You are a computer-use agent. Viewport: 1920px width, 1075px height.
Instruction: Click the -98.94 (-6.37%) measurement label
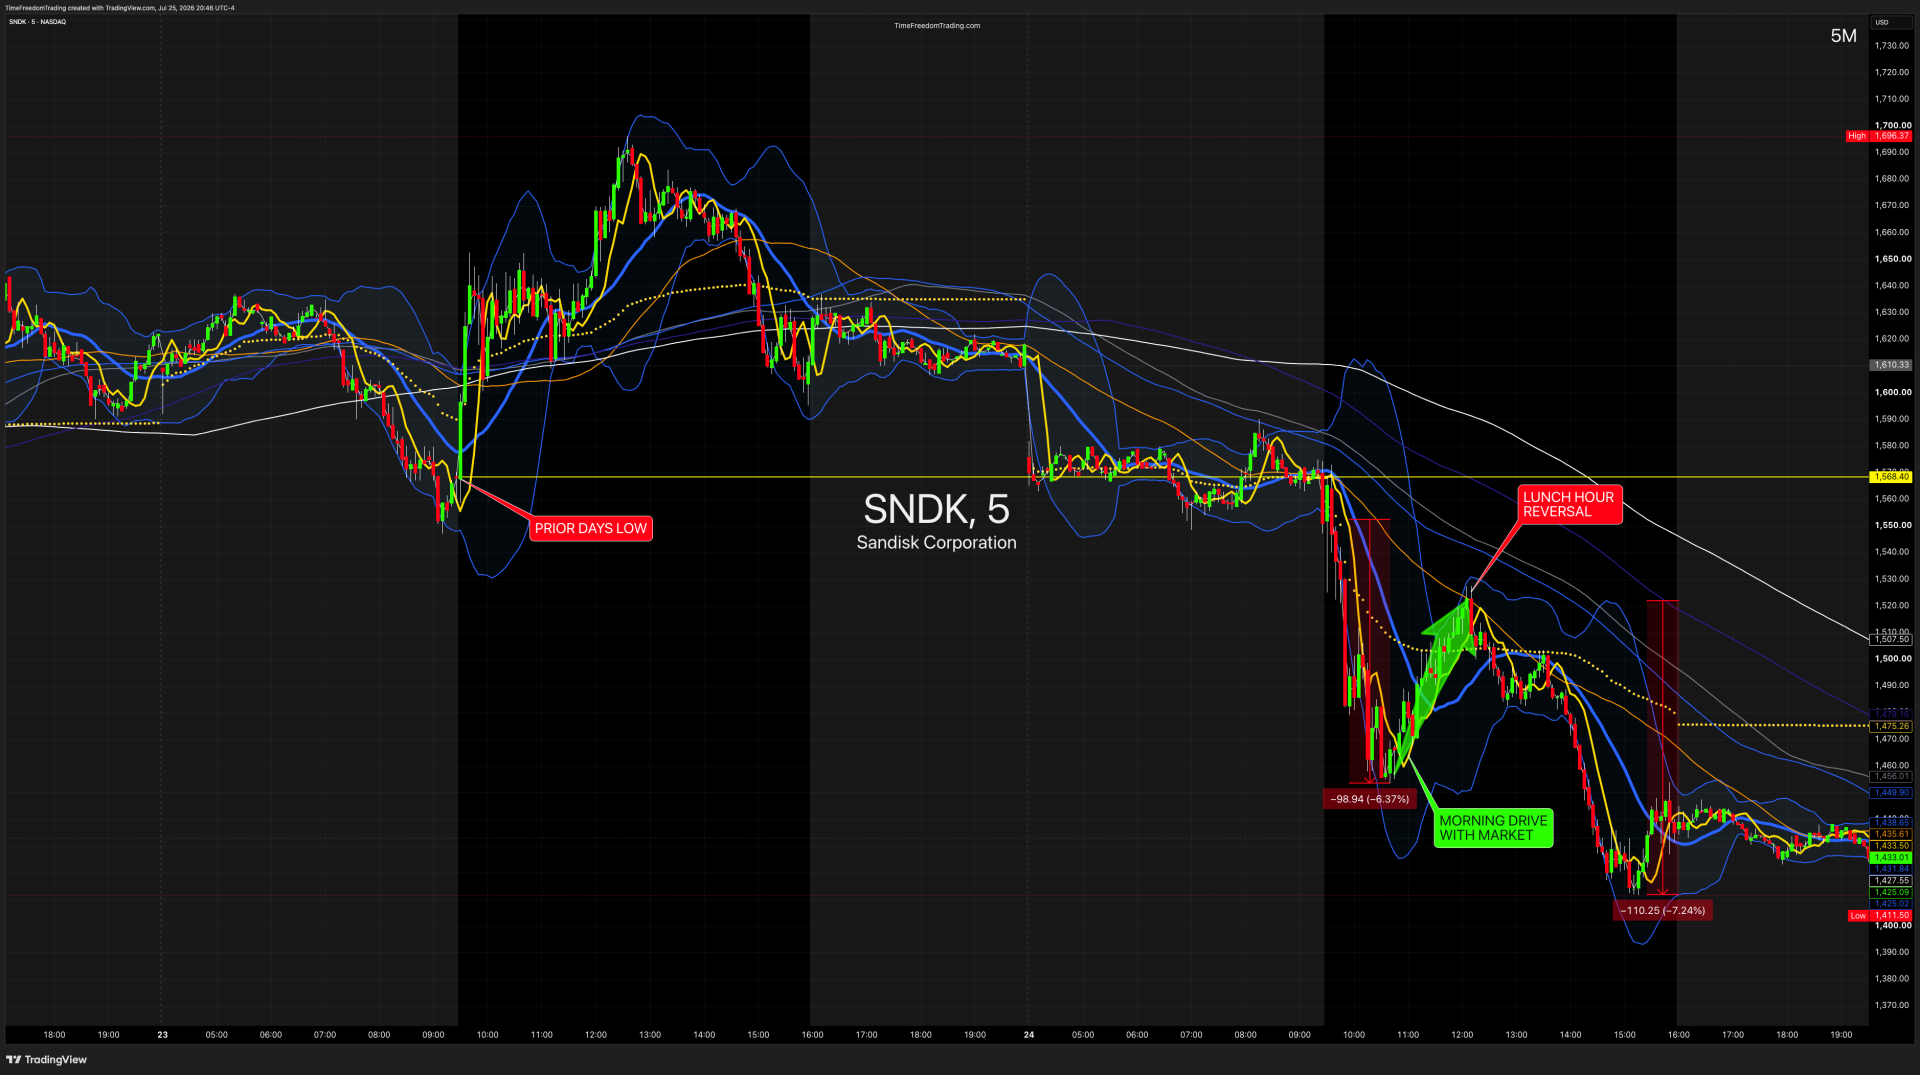pyautogui.click(x=1369, y=799)
